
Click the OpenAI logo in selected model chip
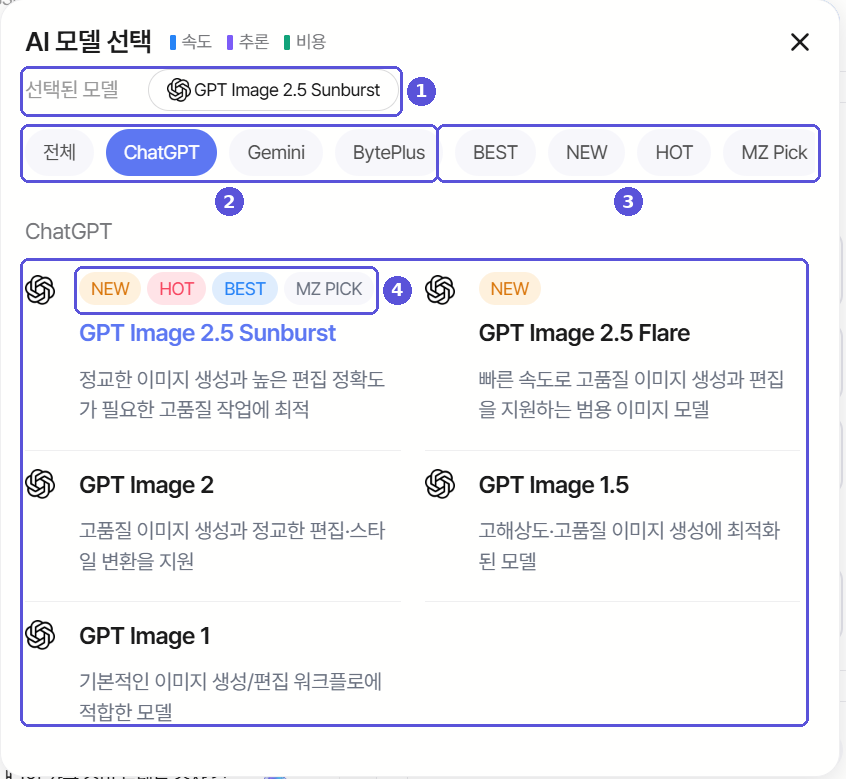[x=179, y=90]
